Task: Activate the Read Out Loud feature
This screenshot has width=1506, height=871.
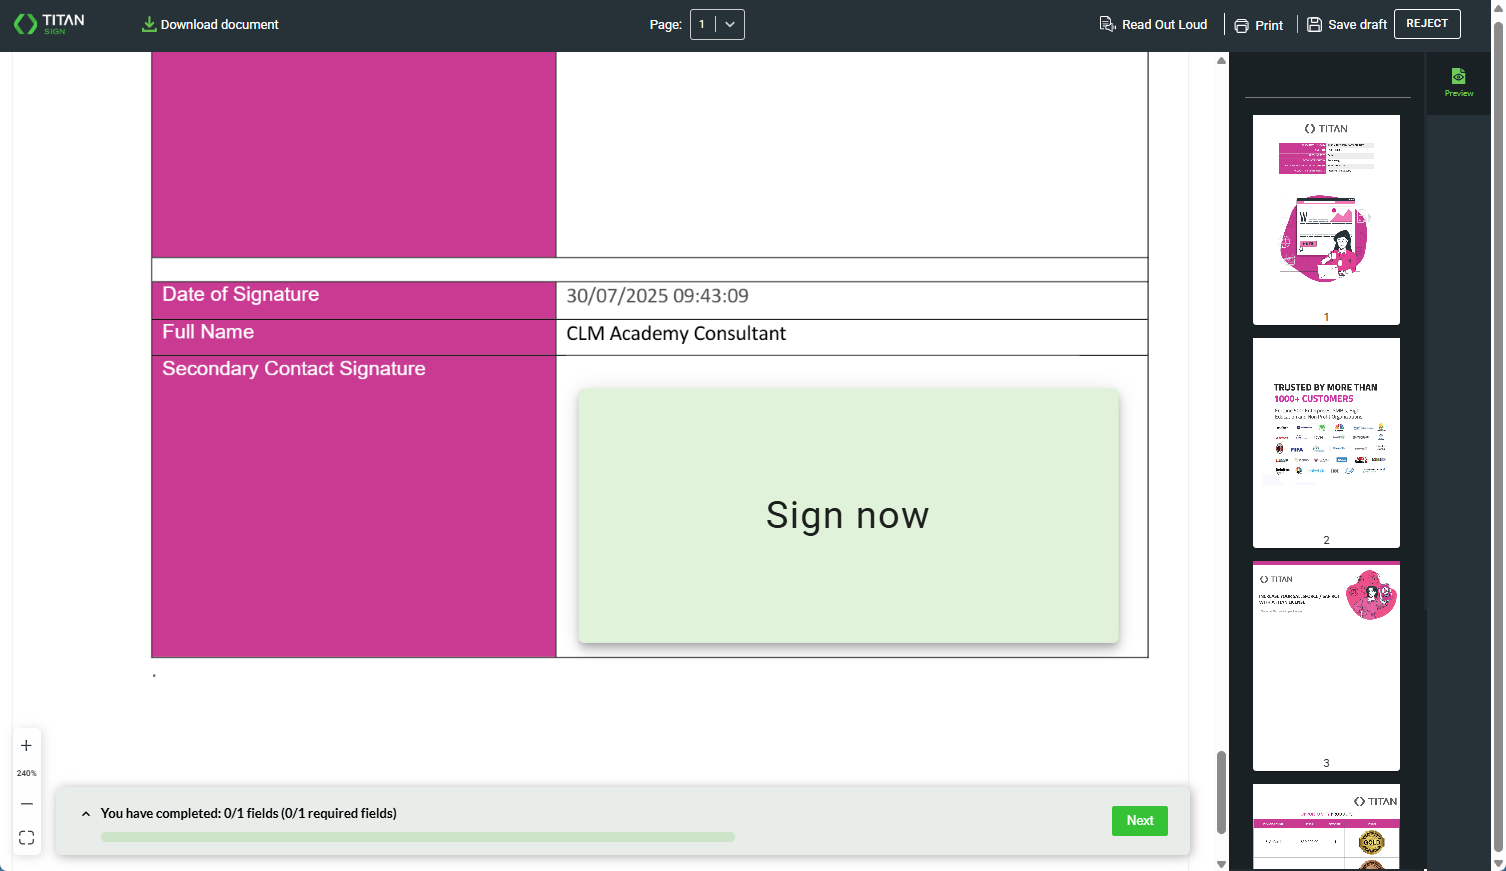Action: tap(1154, 24)
